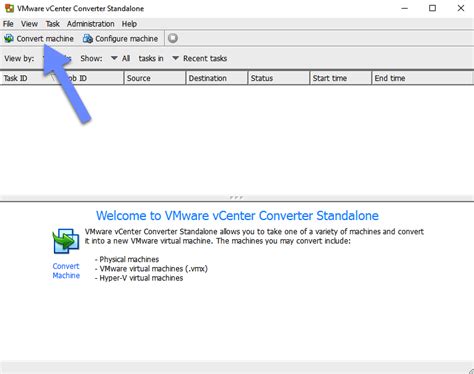Open the Administration menu

pos(90,24)
